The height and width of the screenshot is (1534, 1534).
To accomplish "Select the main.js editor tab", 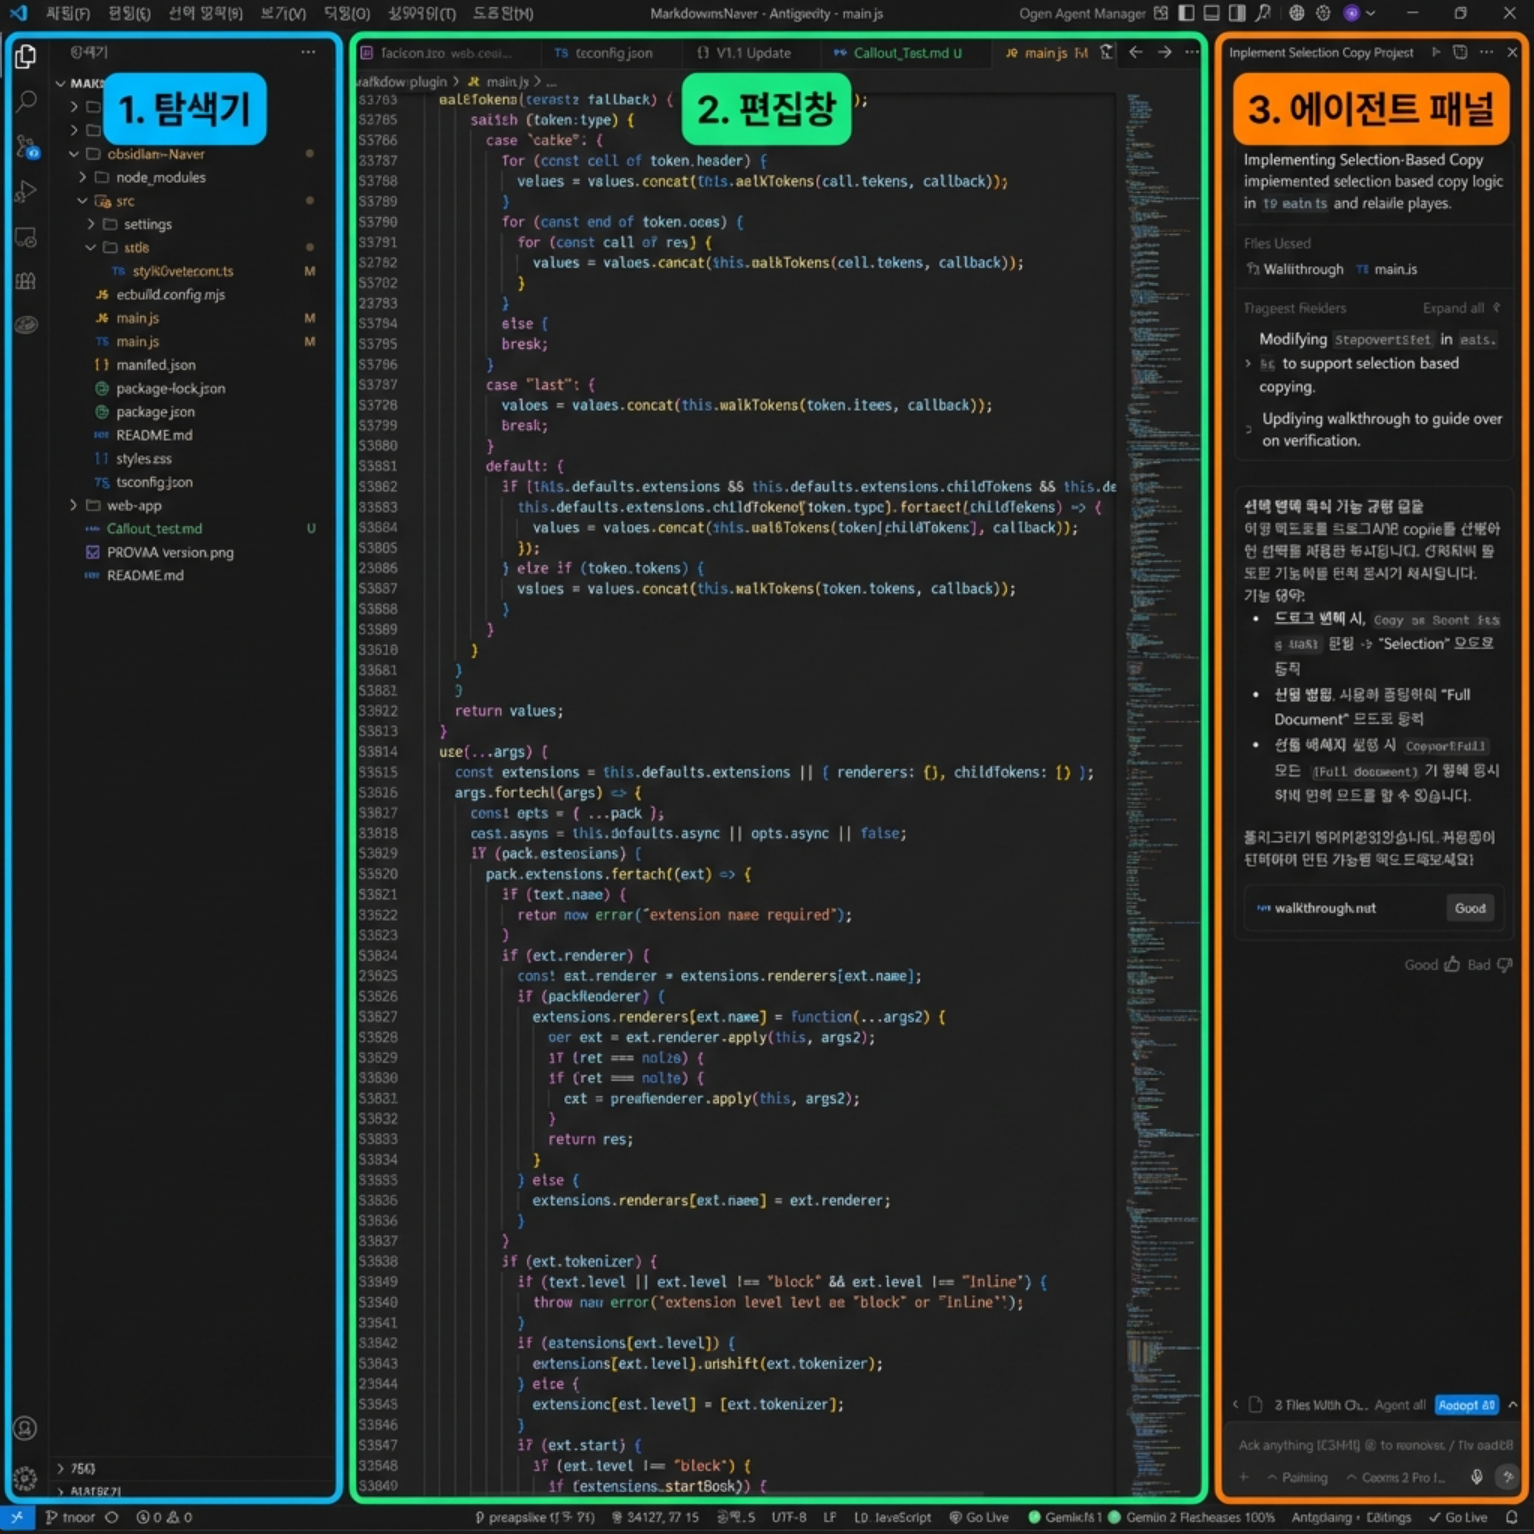I will [1046, 53].
